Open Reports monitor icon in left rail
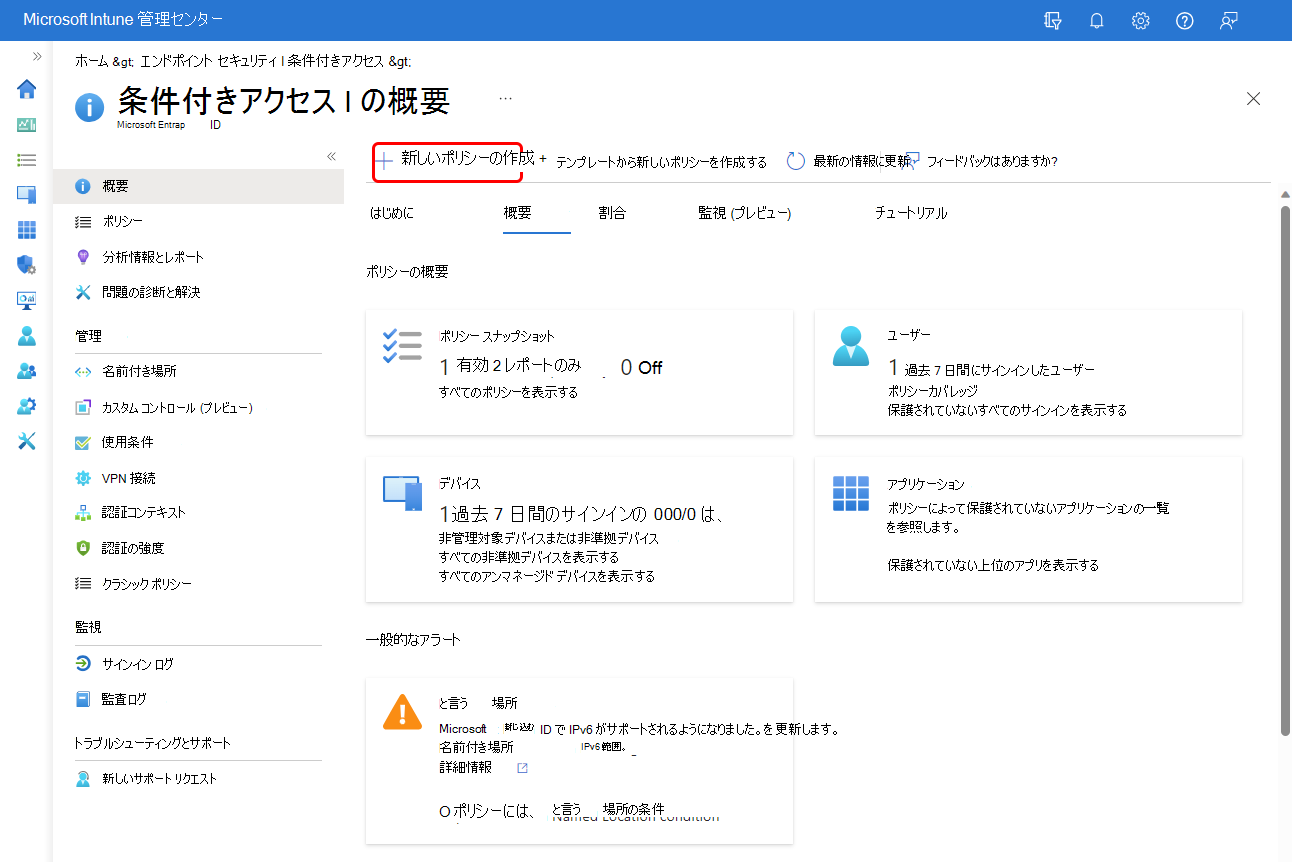 coord(27,300)
